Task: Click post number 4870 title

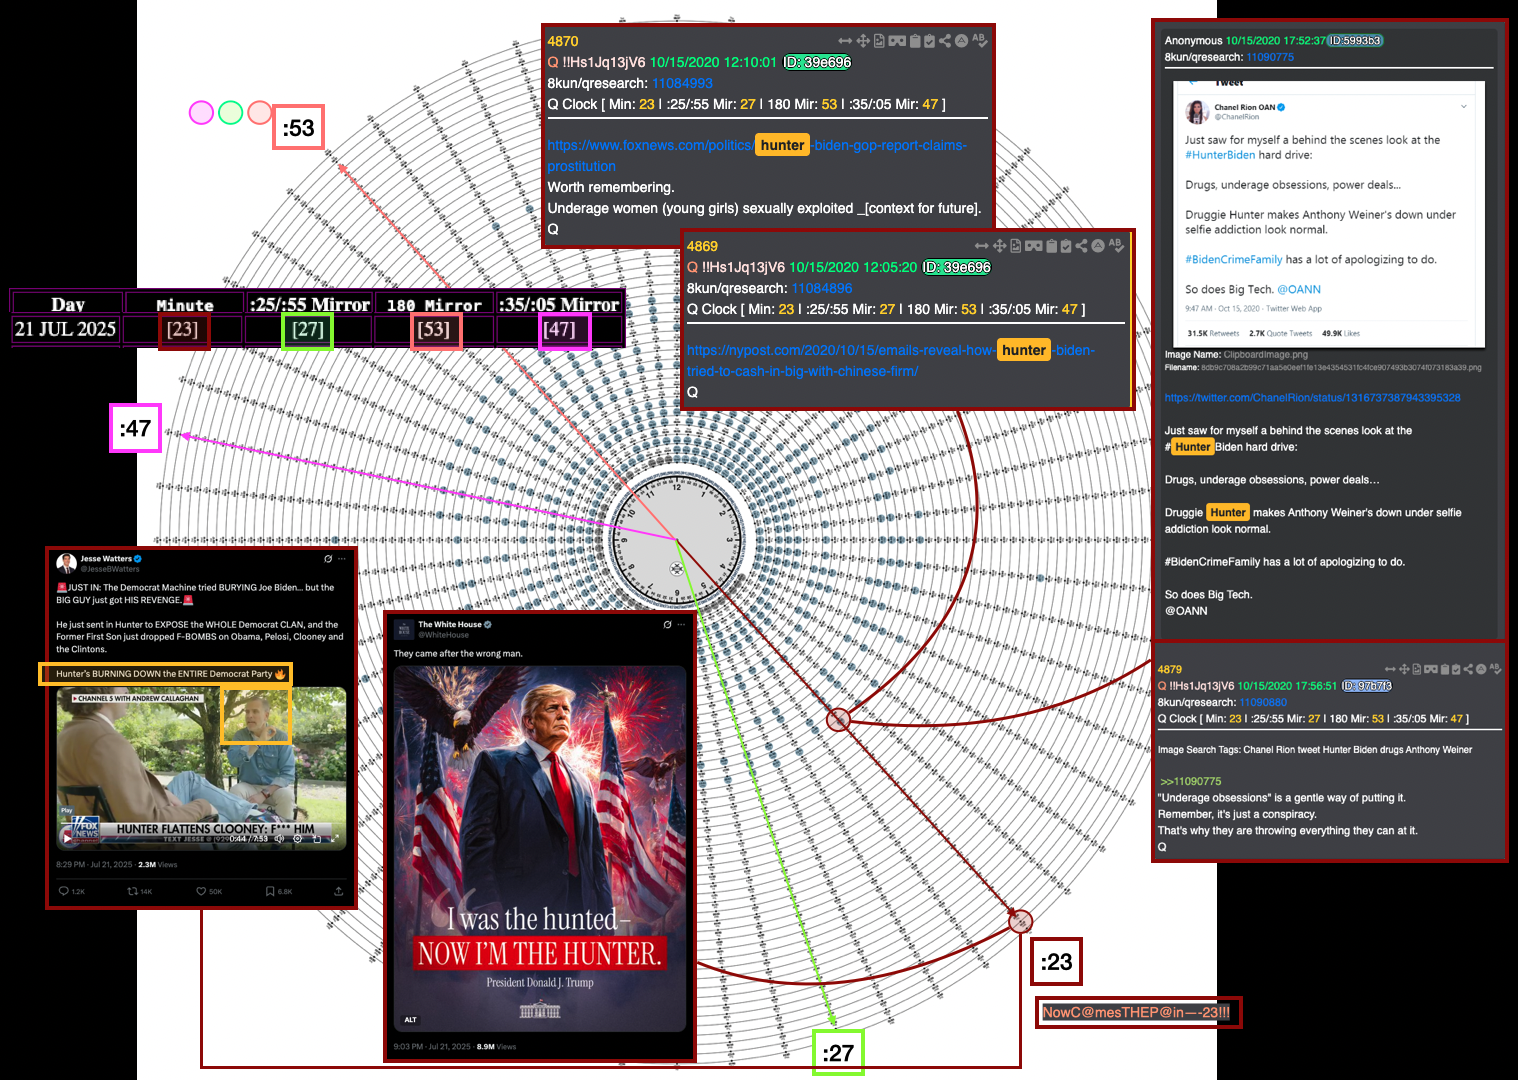Action: 563,41
